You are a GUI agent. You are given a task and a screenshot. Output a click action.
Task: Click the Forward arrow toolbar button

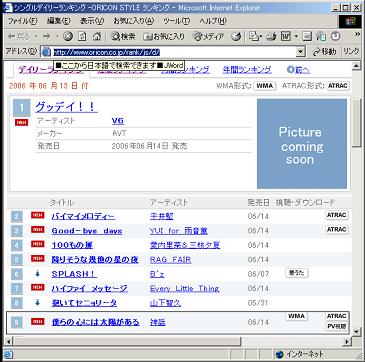click(47, 36)
